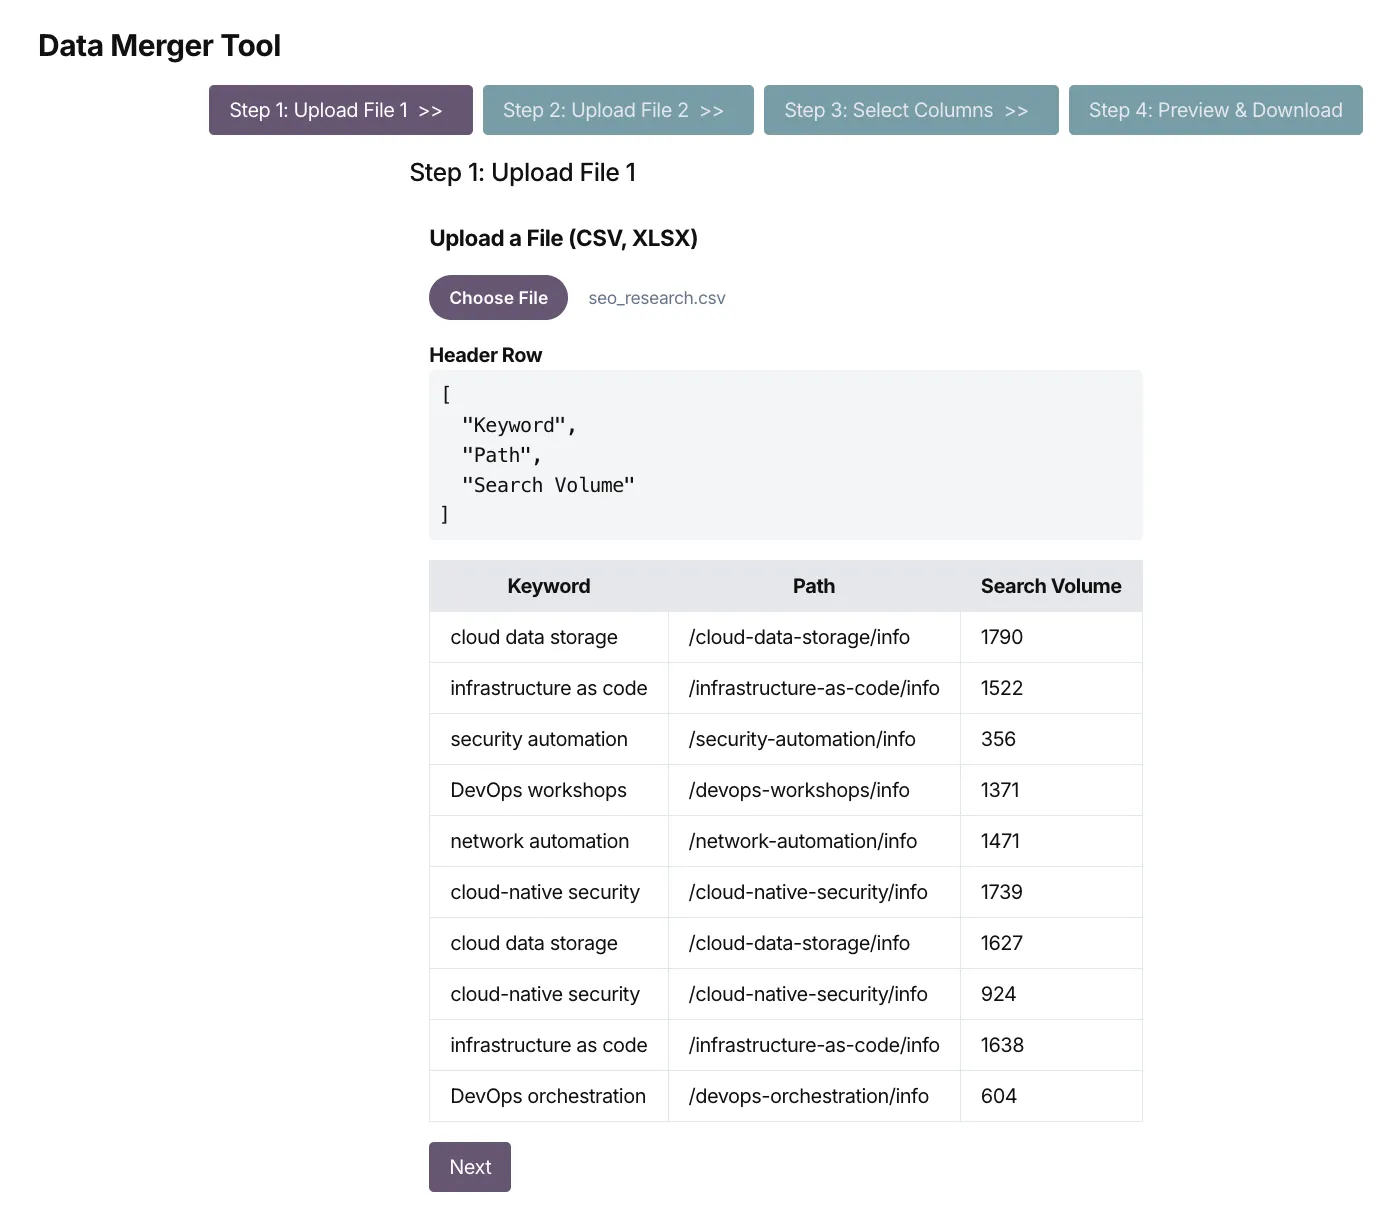Select the search volume value 924
Screen dimensions: 1400x1226
[1051, 994]
